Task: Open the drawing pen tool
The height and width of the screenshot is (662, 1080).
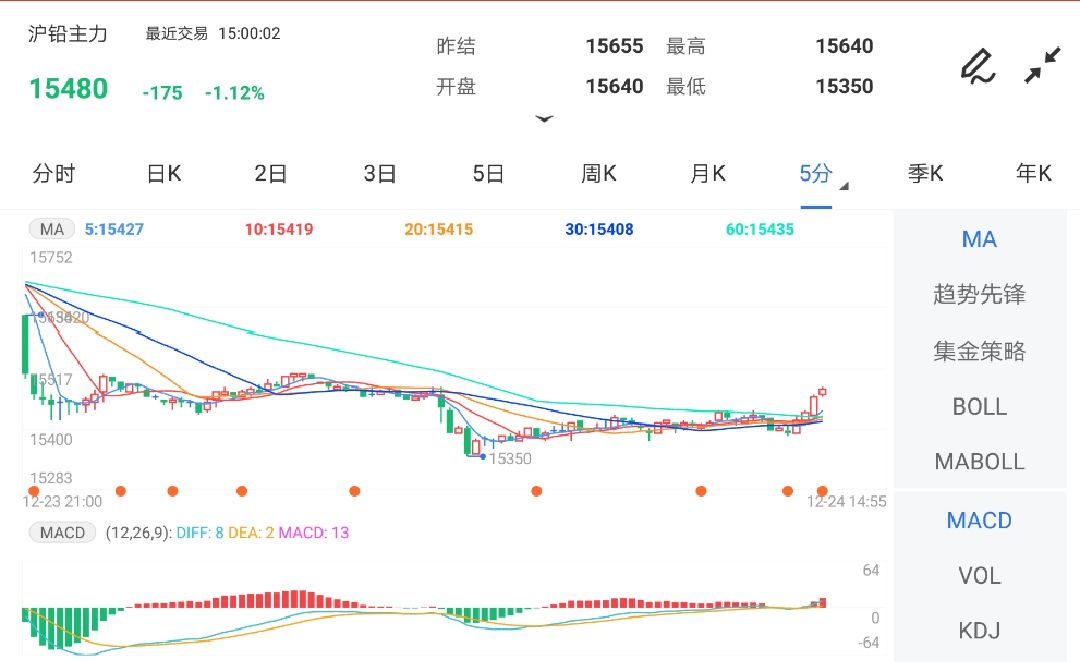Action: (x=977, y=67)
